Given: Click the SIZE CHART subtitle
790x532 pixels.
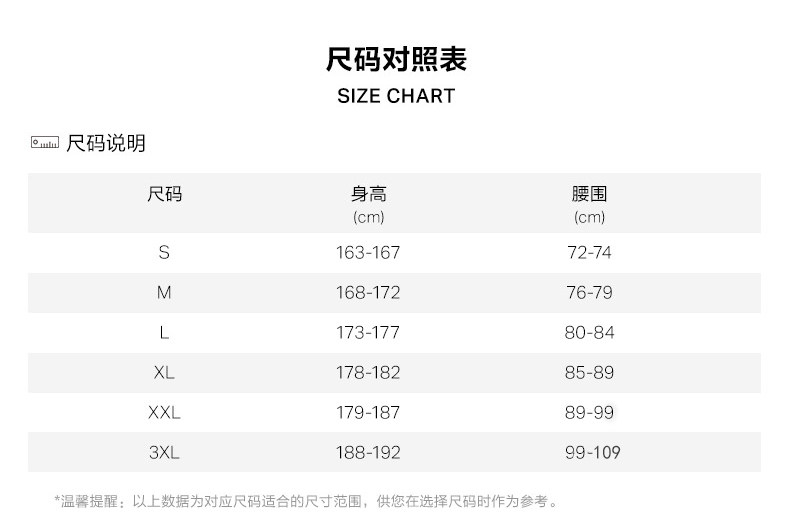Looking at the screenshot, I should click(396, 96).
